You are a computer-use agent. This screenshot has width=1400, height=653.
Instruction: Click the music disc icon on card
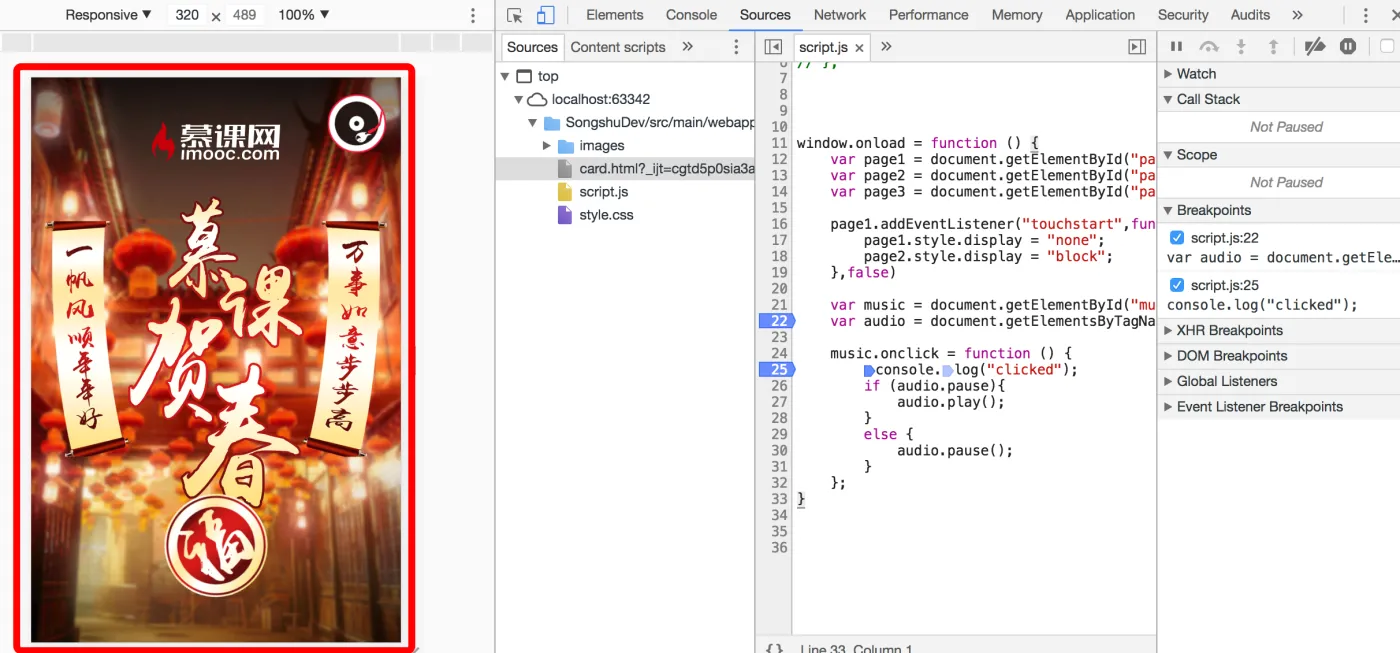click(x=357, y=124)
